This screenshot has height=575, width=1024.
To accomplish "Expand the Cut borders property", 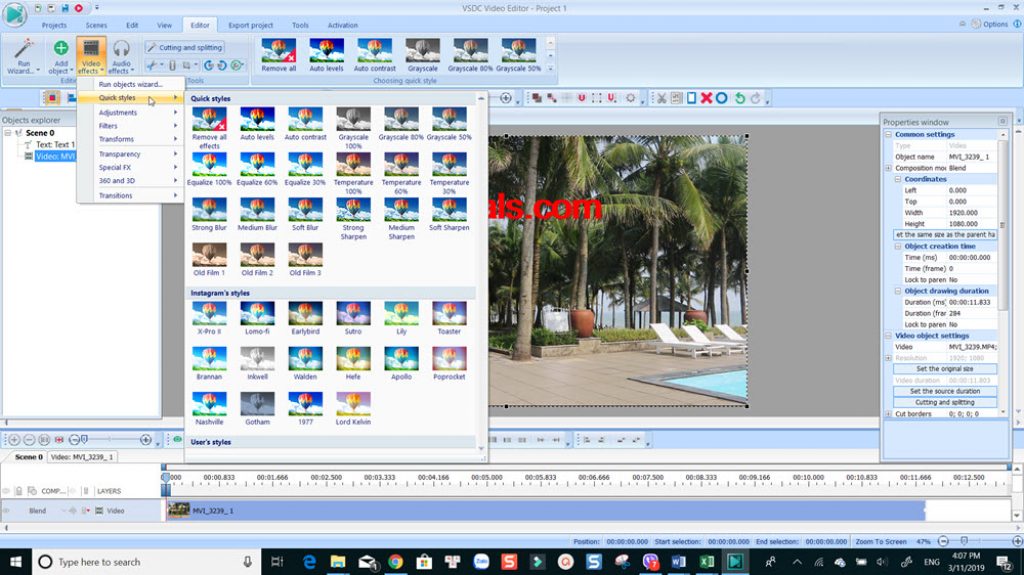I will click(x=888, y=414).
